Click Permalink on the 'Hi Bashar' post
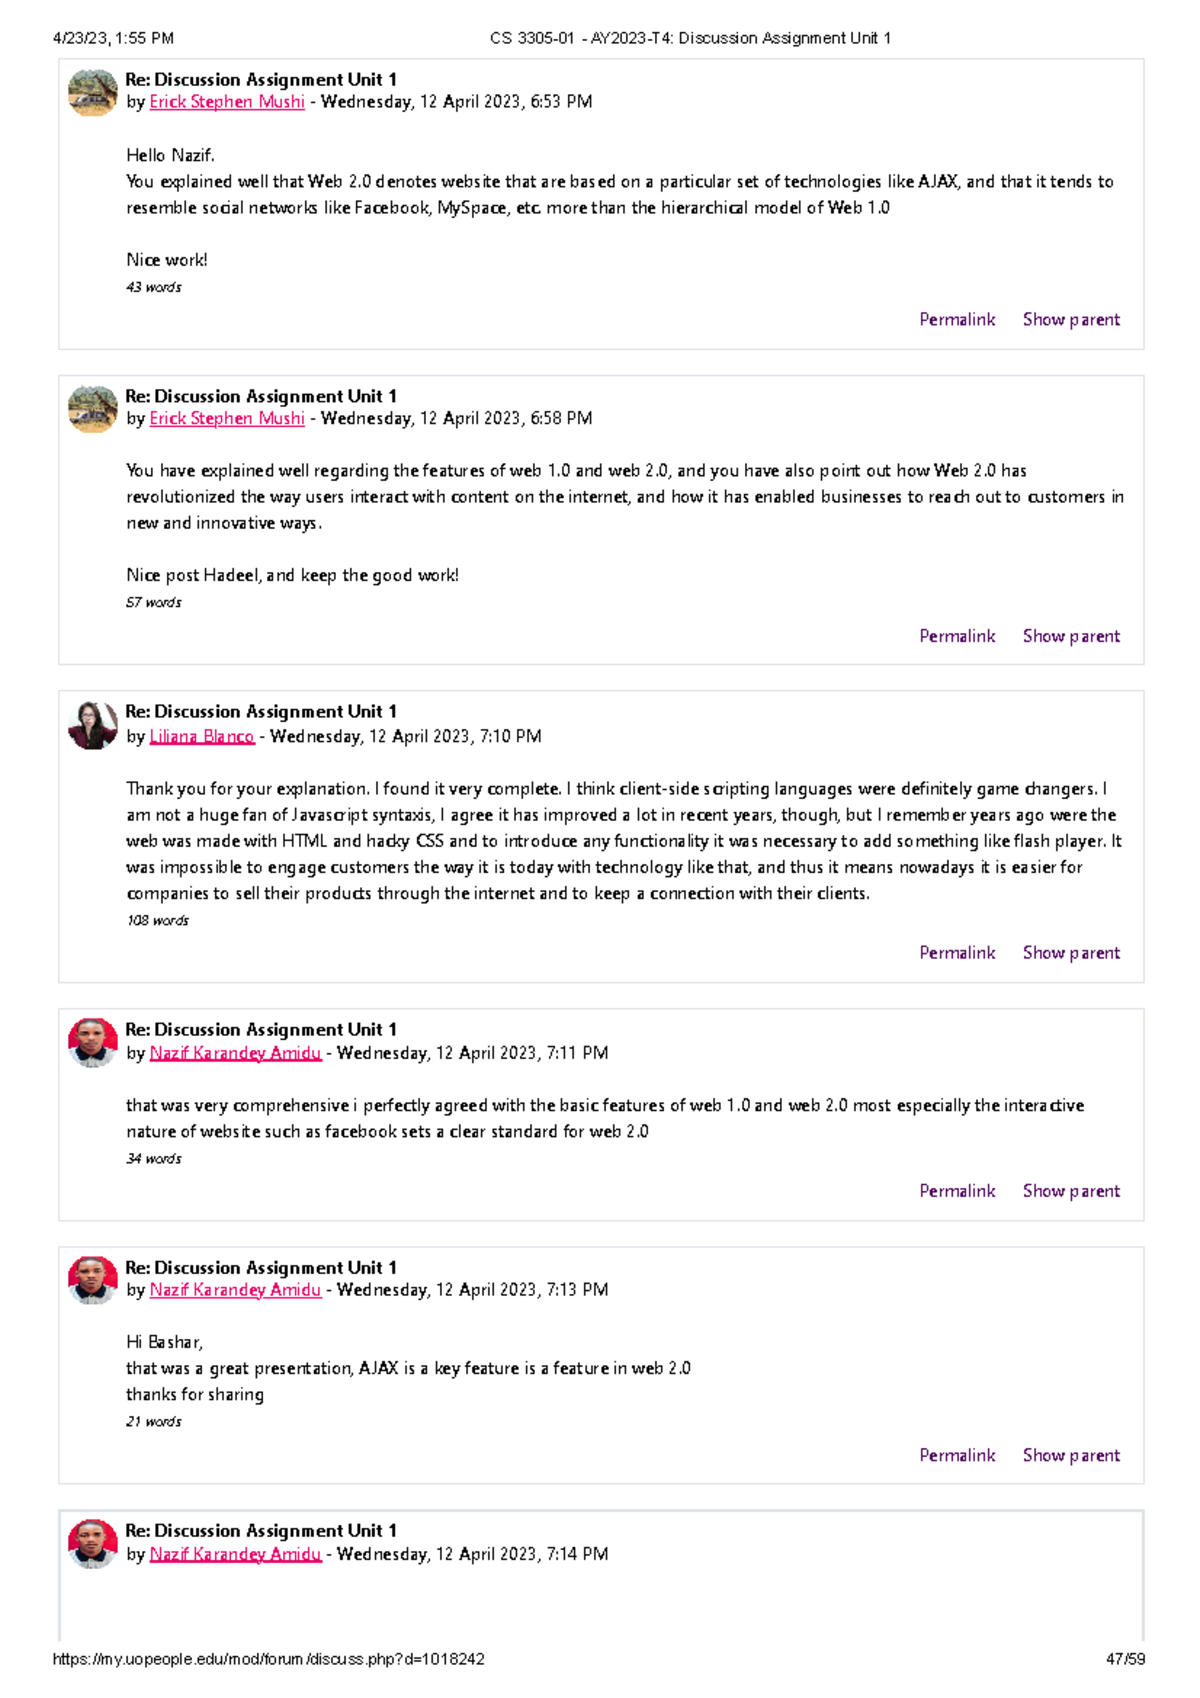1200x1698 pixels. (x=957, y=1456)
